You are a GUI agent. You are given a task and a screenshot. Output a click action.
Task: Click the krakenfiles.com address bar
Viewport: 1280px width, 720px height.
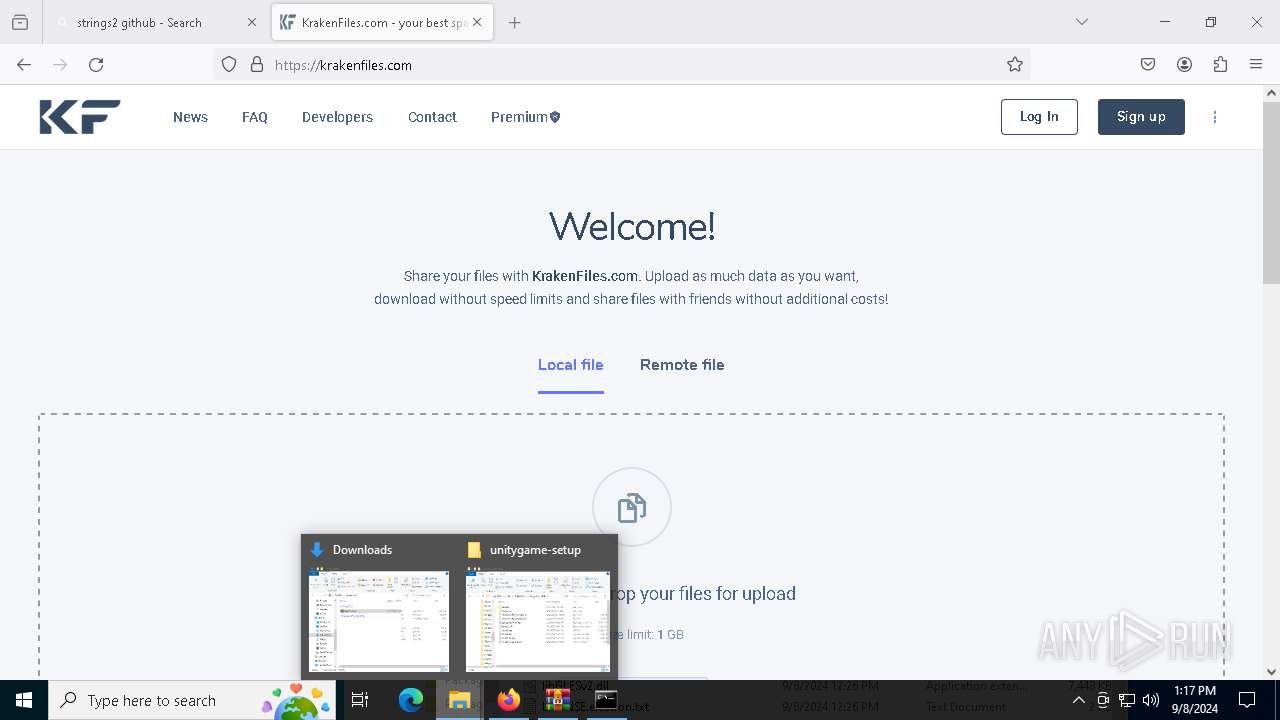[x=622, y=64]
